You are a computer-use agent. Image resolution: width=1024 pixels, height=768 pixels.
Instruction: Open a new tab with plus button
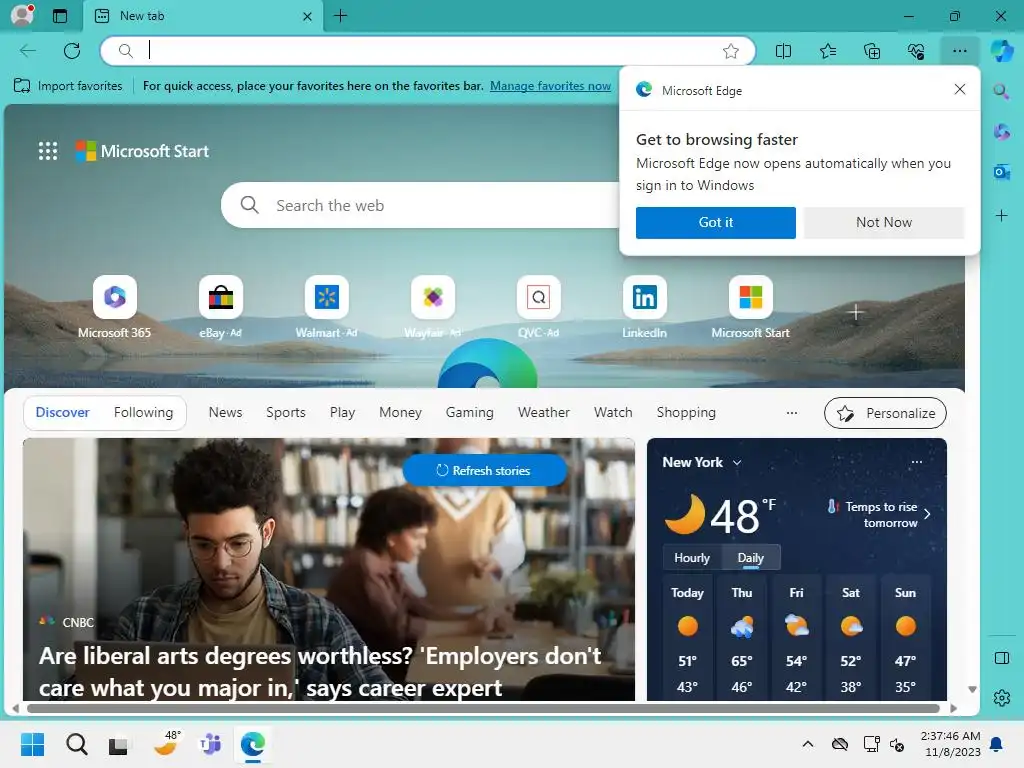(340, 16)
